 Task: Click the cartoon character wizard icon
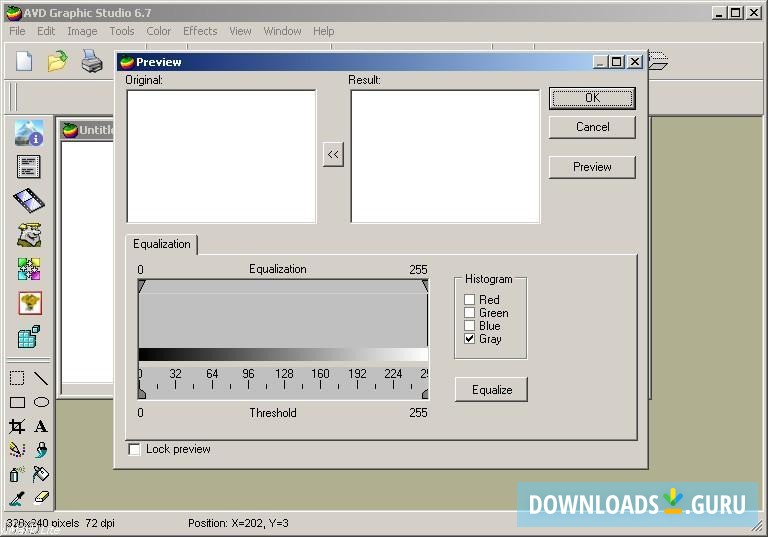click(x=29, y=235)
